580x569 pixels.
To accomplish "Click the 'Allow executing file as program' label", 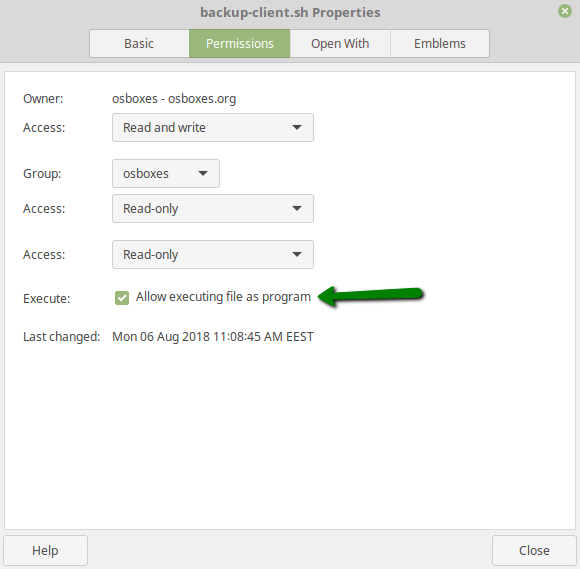I will (x=223, y=297).
